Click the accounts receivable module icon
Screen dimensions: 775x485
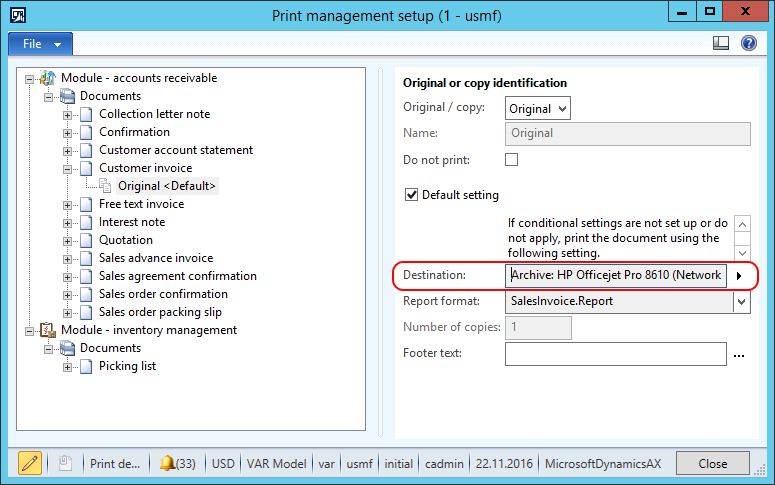48,78
